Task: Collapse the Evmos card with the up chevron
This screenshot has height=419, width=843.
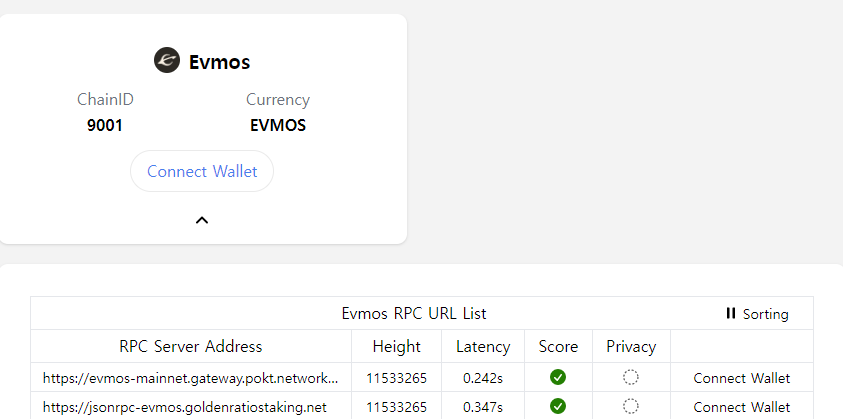Action: 202,220
